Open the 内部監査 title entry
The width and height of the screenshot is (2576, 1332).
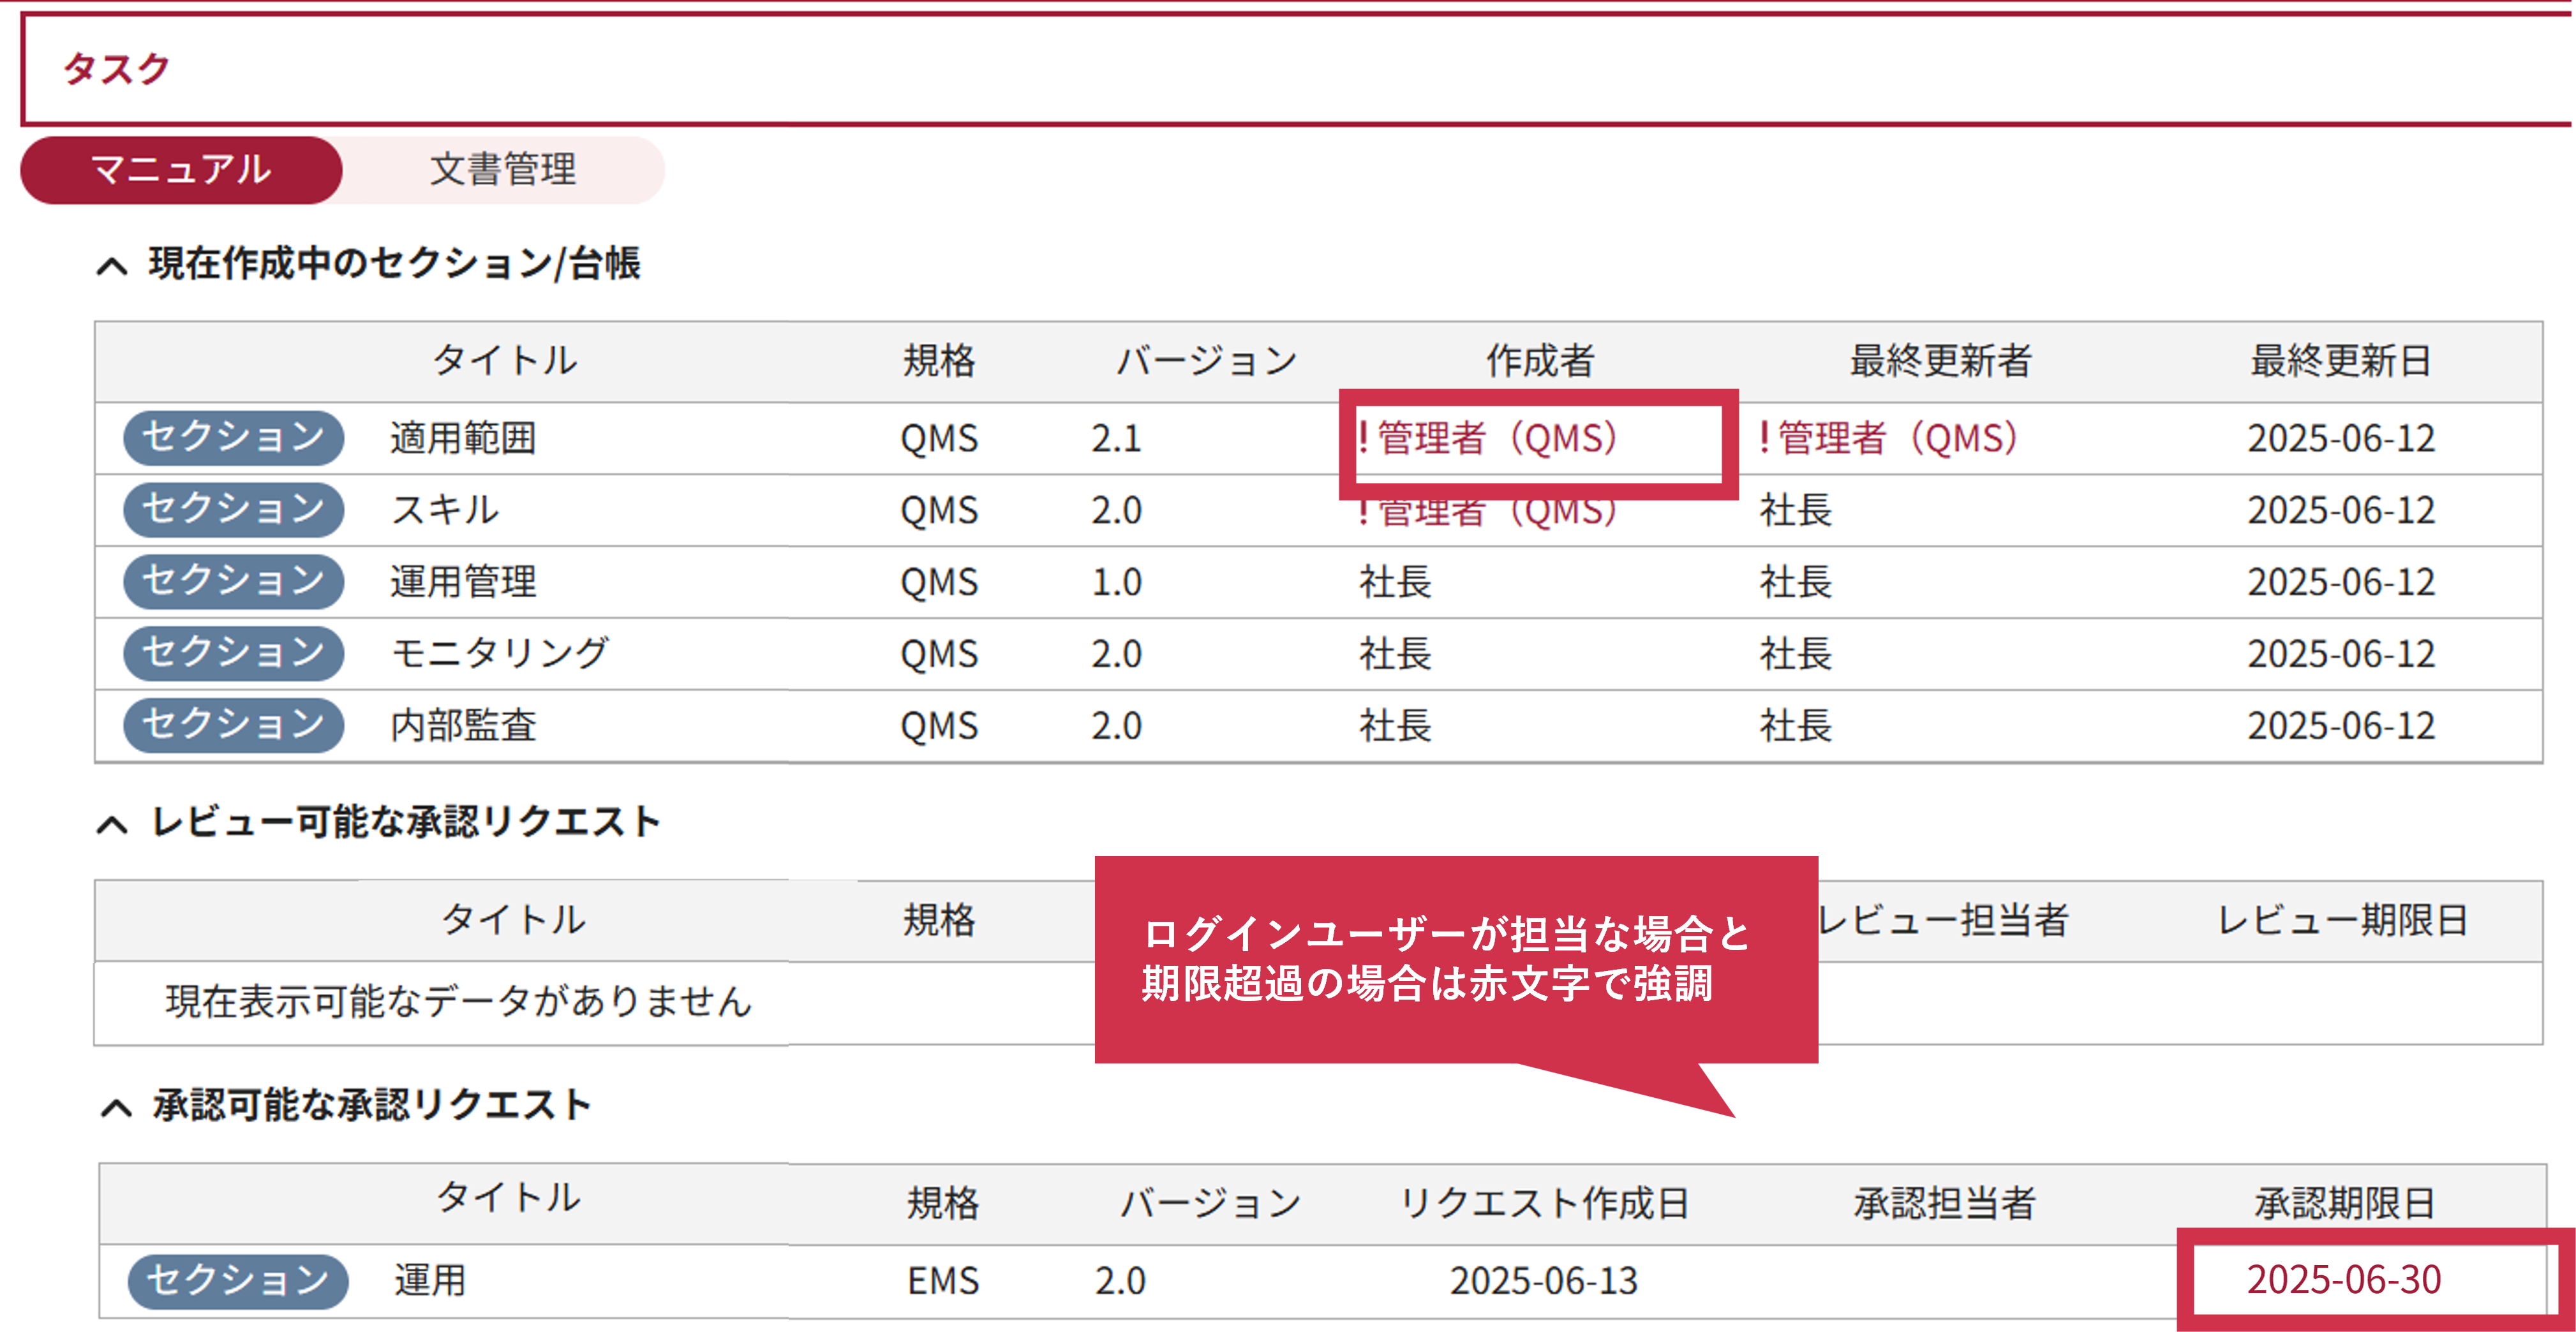click(x=463, y=726)
